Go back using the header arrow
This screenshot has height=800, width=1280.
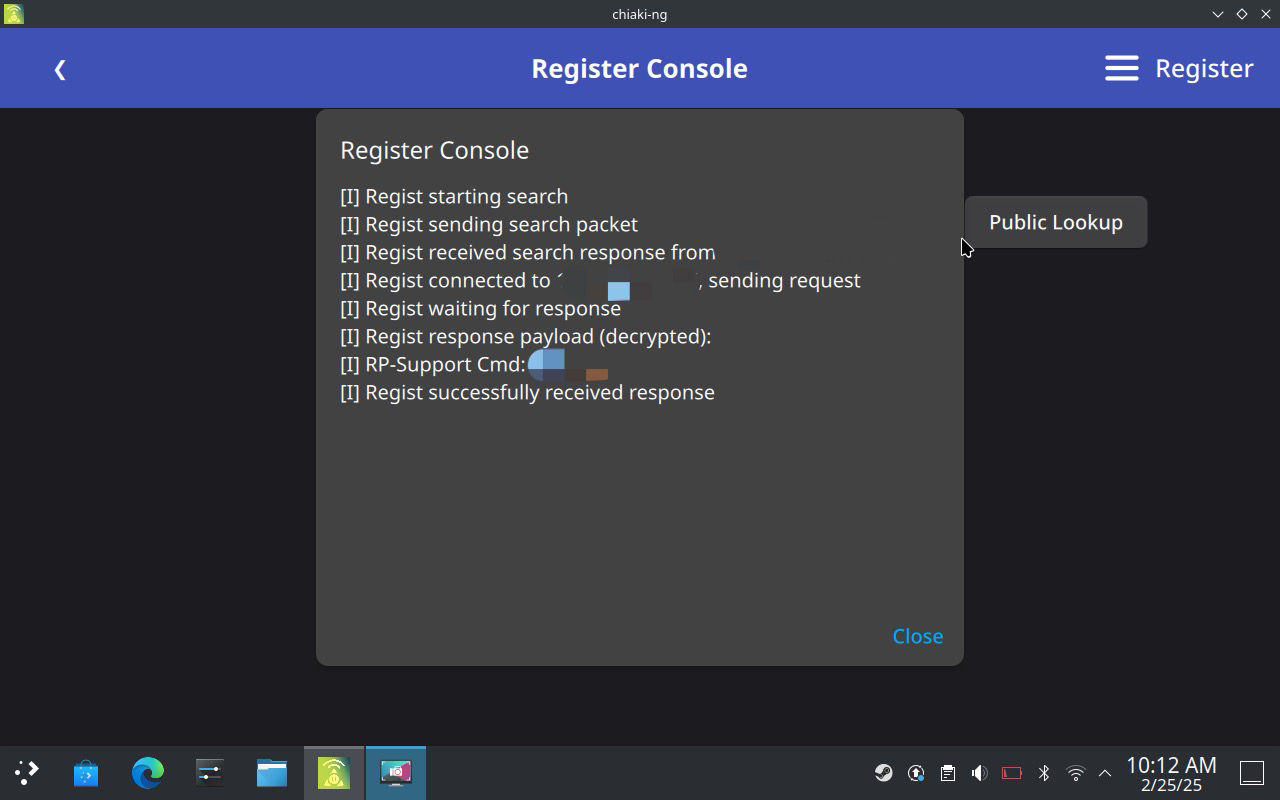[x=60, y=69]
